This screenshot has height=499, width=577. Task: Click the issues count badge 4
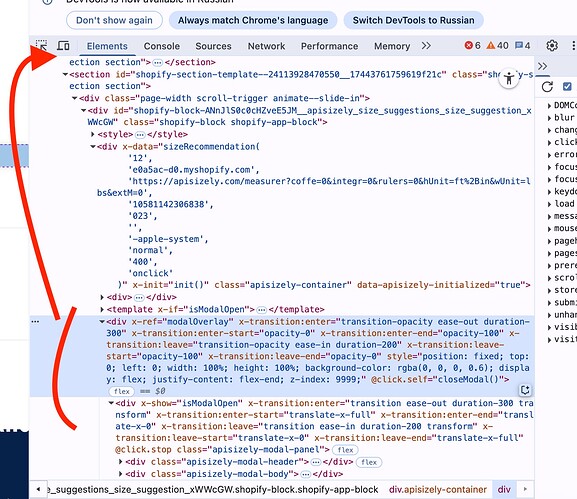pos(523,46)
